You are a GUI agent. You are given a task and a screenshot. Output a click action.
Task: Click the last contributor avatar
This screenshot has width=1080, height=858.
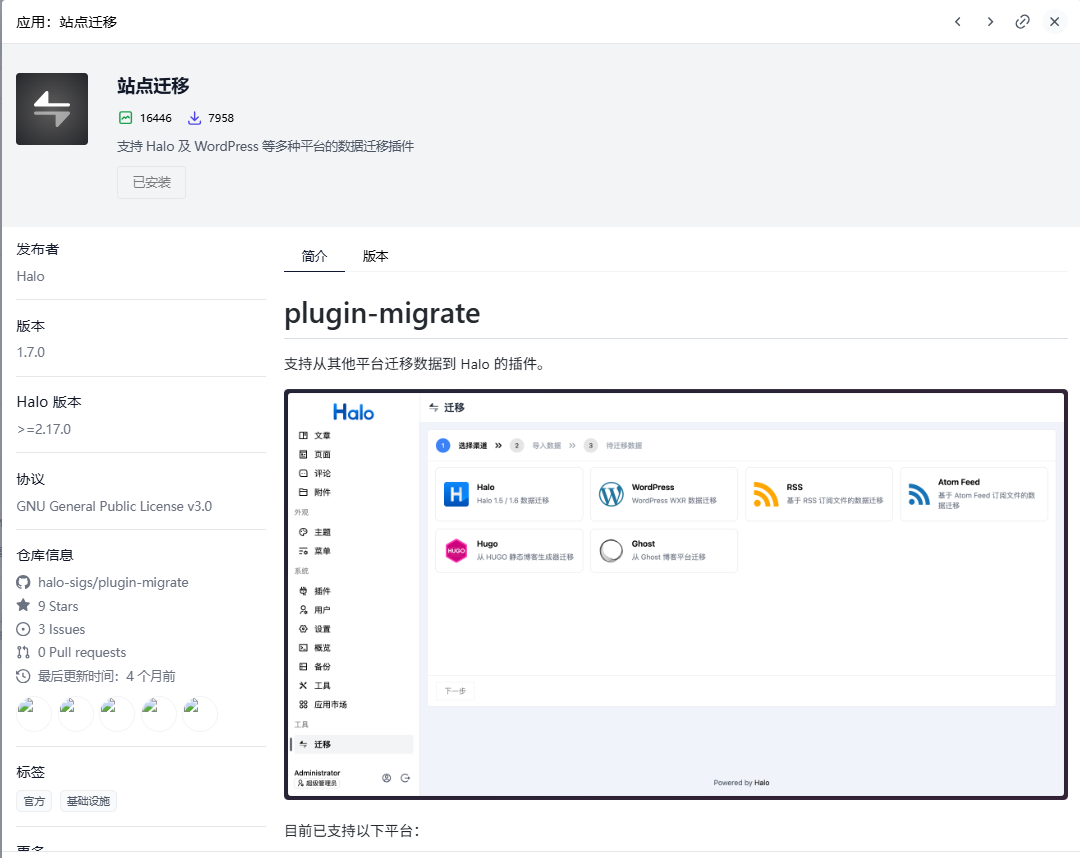pyautogui.click(x=200, y=714)
